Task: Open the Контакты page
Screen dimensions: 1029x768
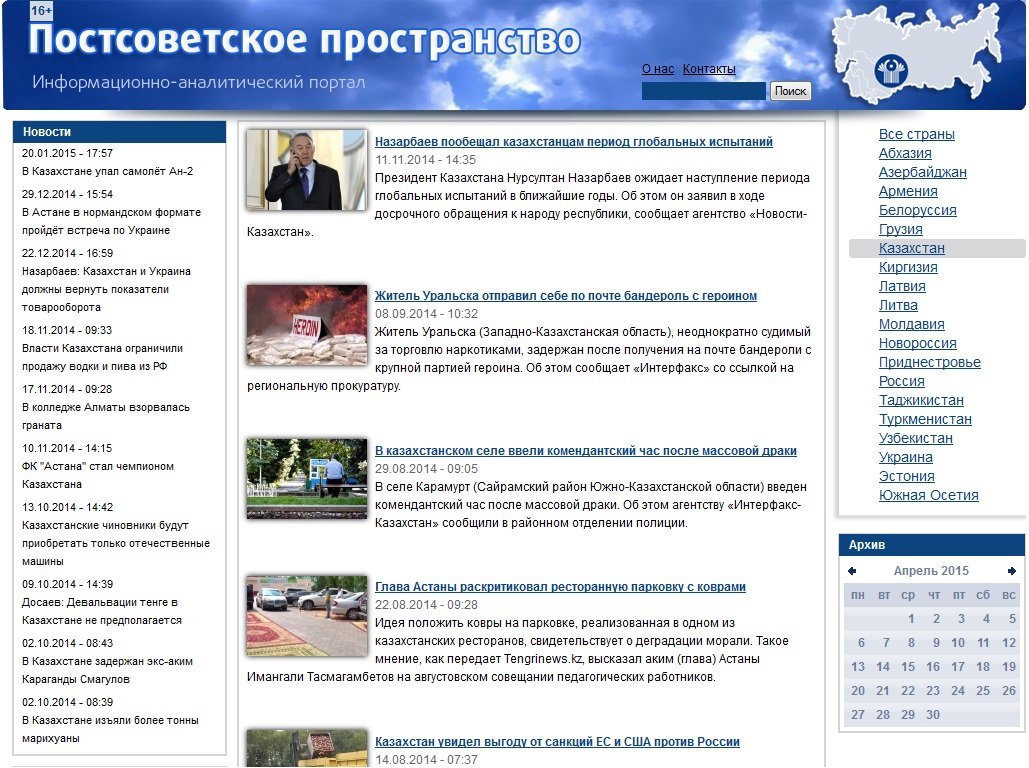Action: pos(709,69)
